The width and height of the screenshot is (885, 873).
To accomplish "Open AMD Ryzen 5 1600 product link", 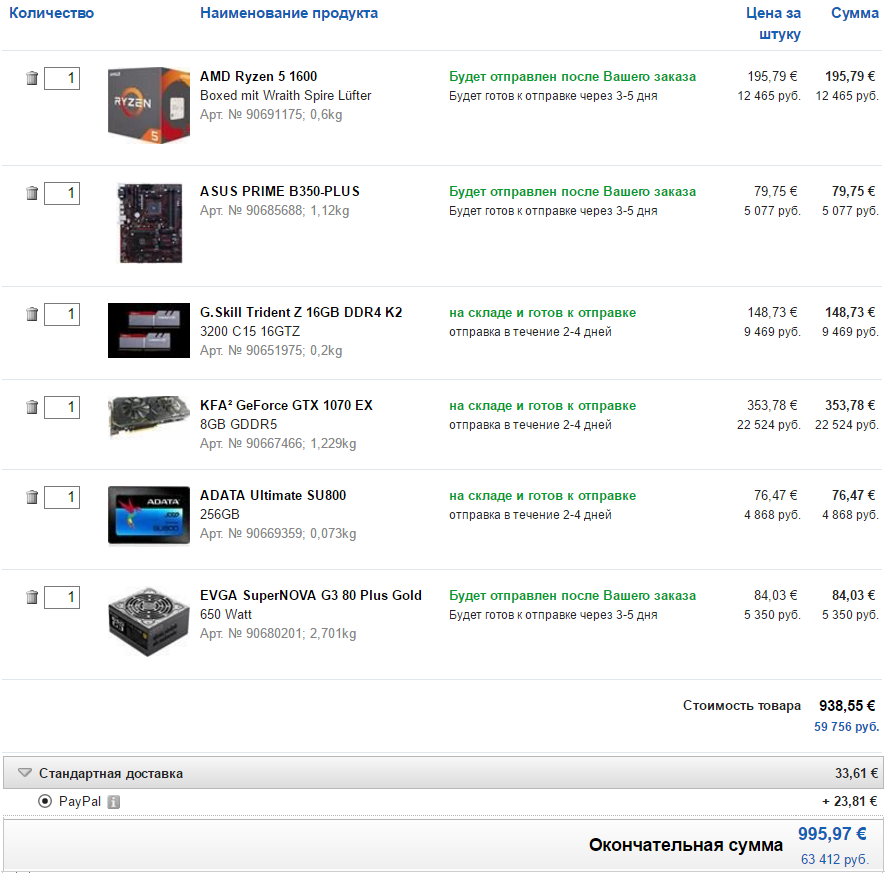I will (x=259, y=76).
